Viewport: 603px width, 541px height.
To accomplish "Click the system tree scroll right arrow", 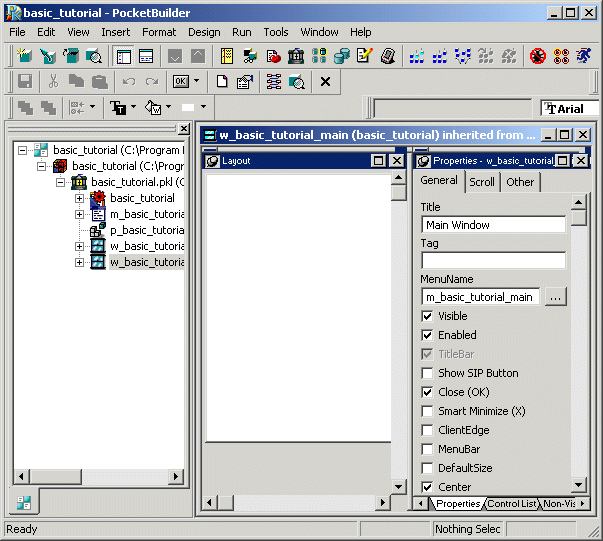I will click(x=176, y=476).
